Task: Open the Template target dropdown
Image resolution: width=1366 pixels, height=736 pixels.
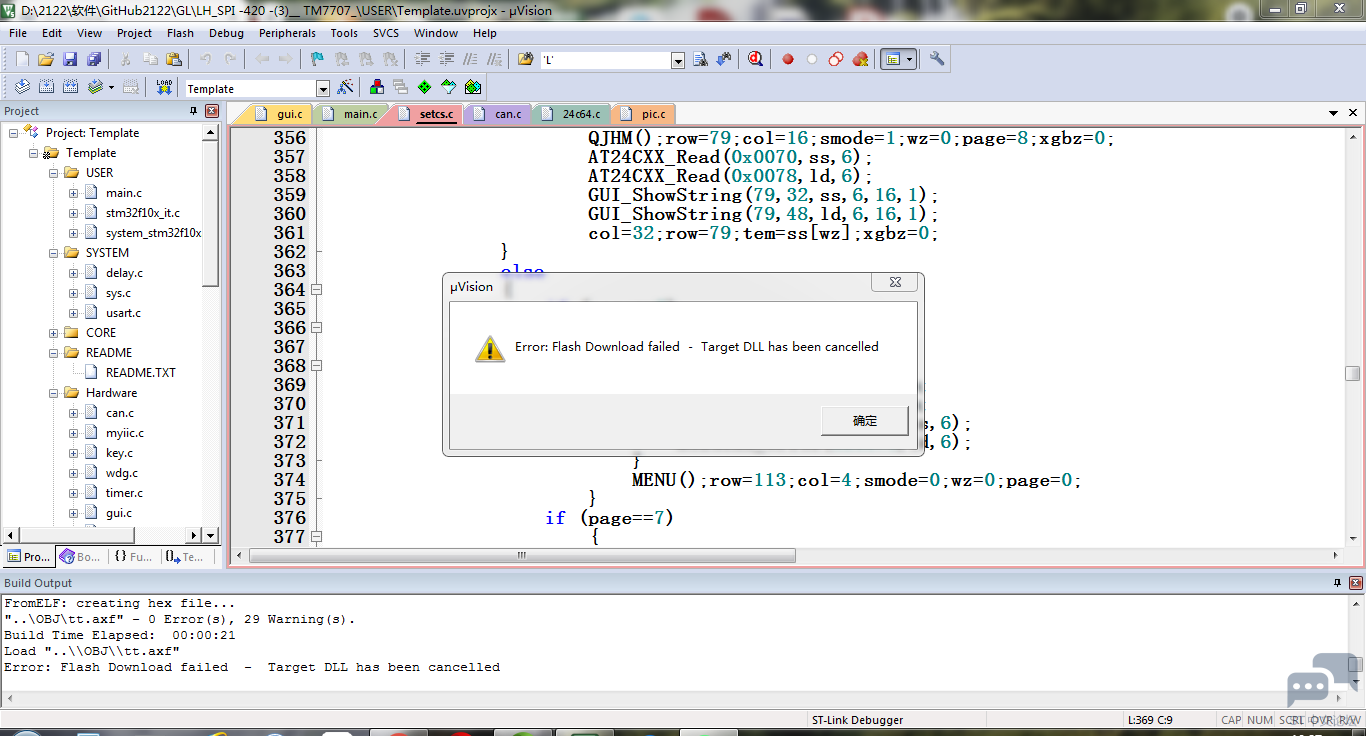Action: [322, 89]
